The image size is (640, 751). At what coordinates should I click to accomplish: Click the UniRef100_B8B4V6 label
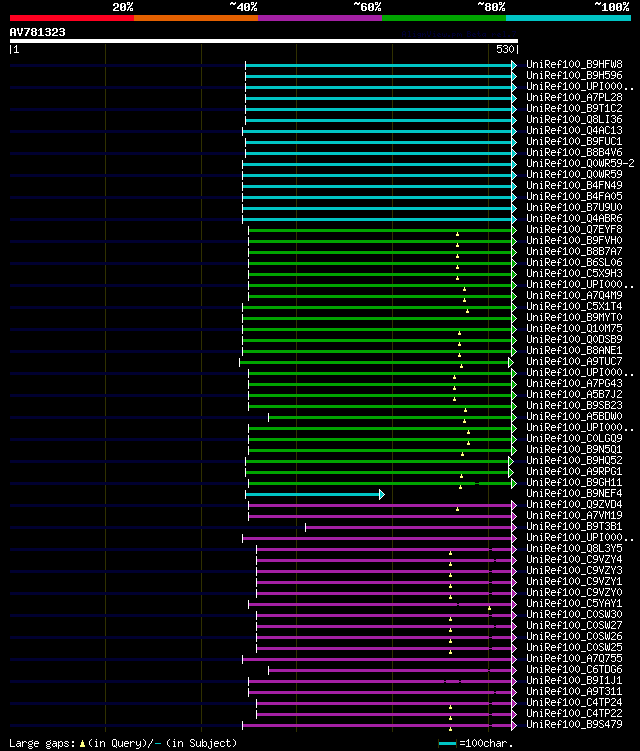point(574,152)
